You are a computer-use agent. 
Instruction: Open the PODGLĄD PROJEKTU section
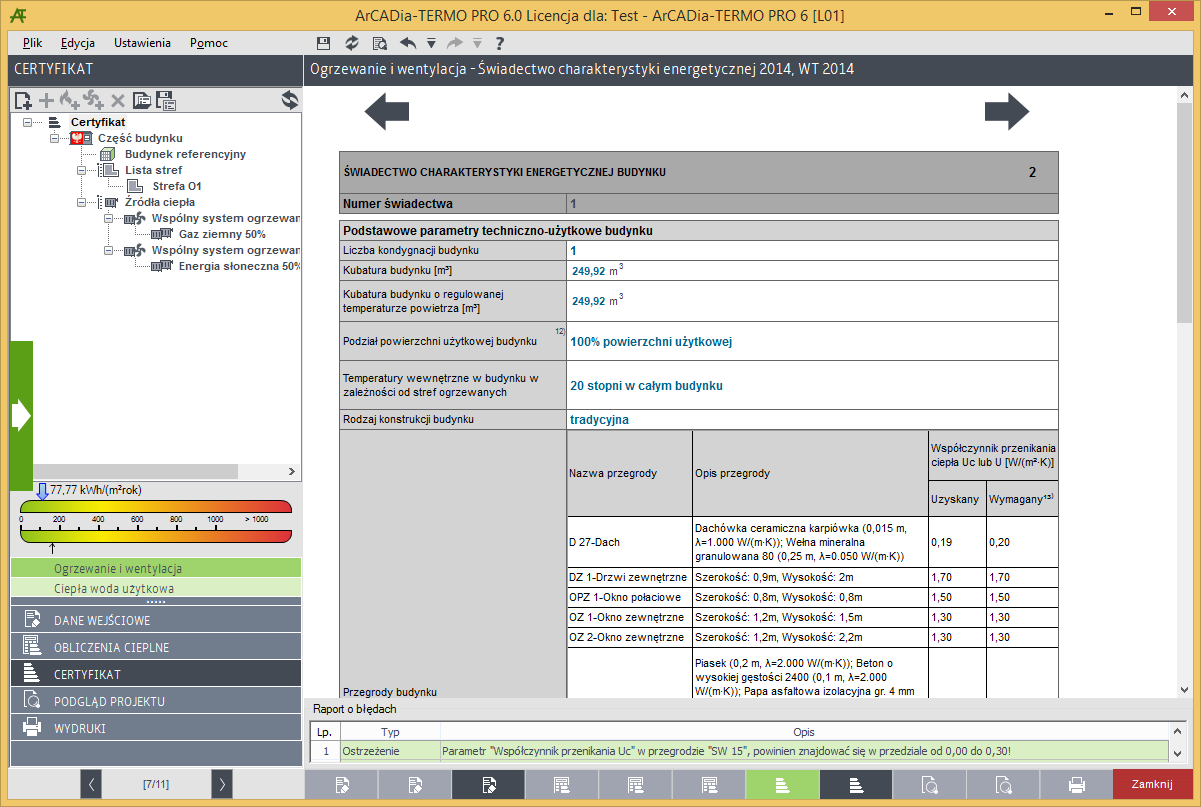[x=156, y=701]
